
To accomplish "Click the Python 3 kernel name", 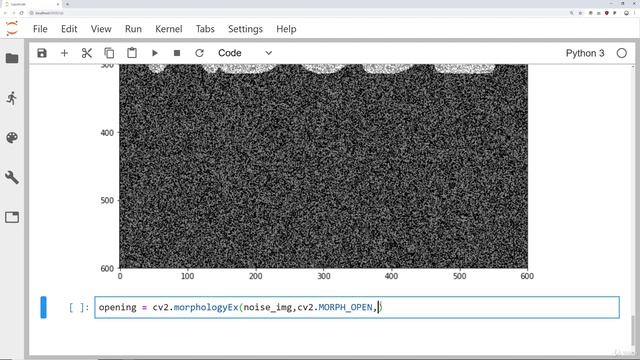I will (x=584, y=53).
